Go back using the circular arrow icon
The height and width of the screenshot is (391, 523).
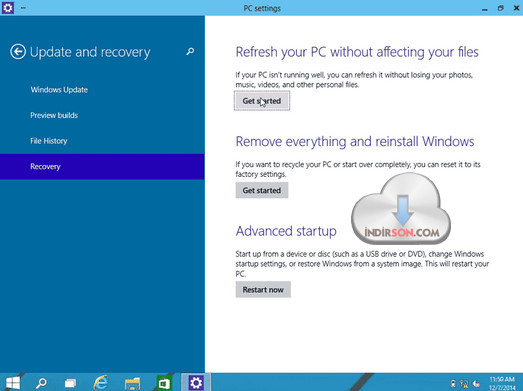coord(18,52)
